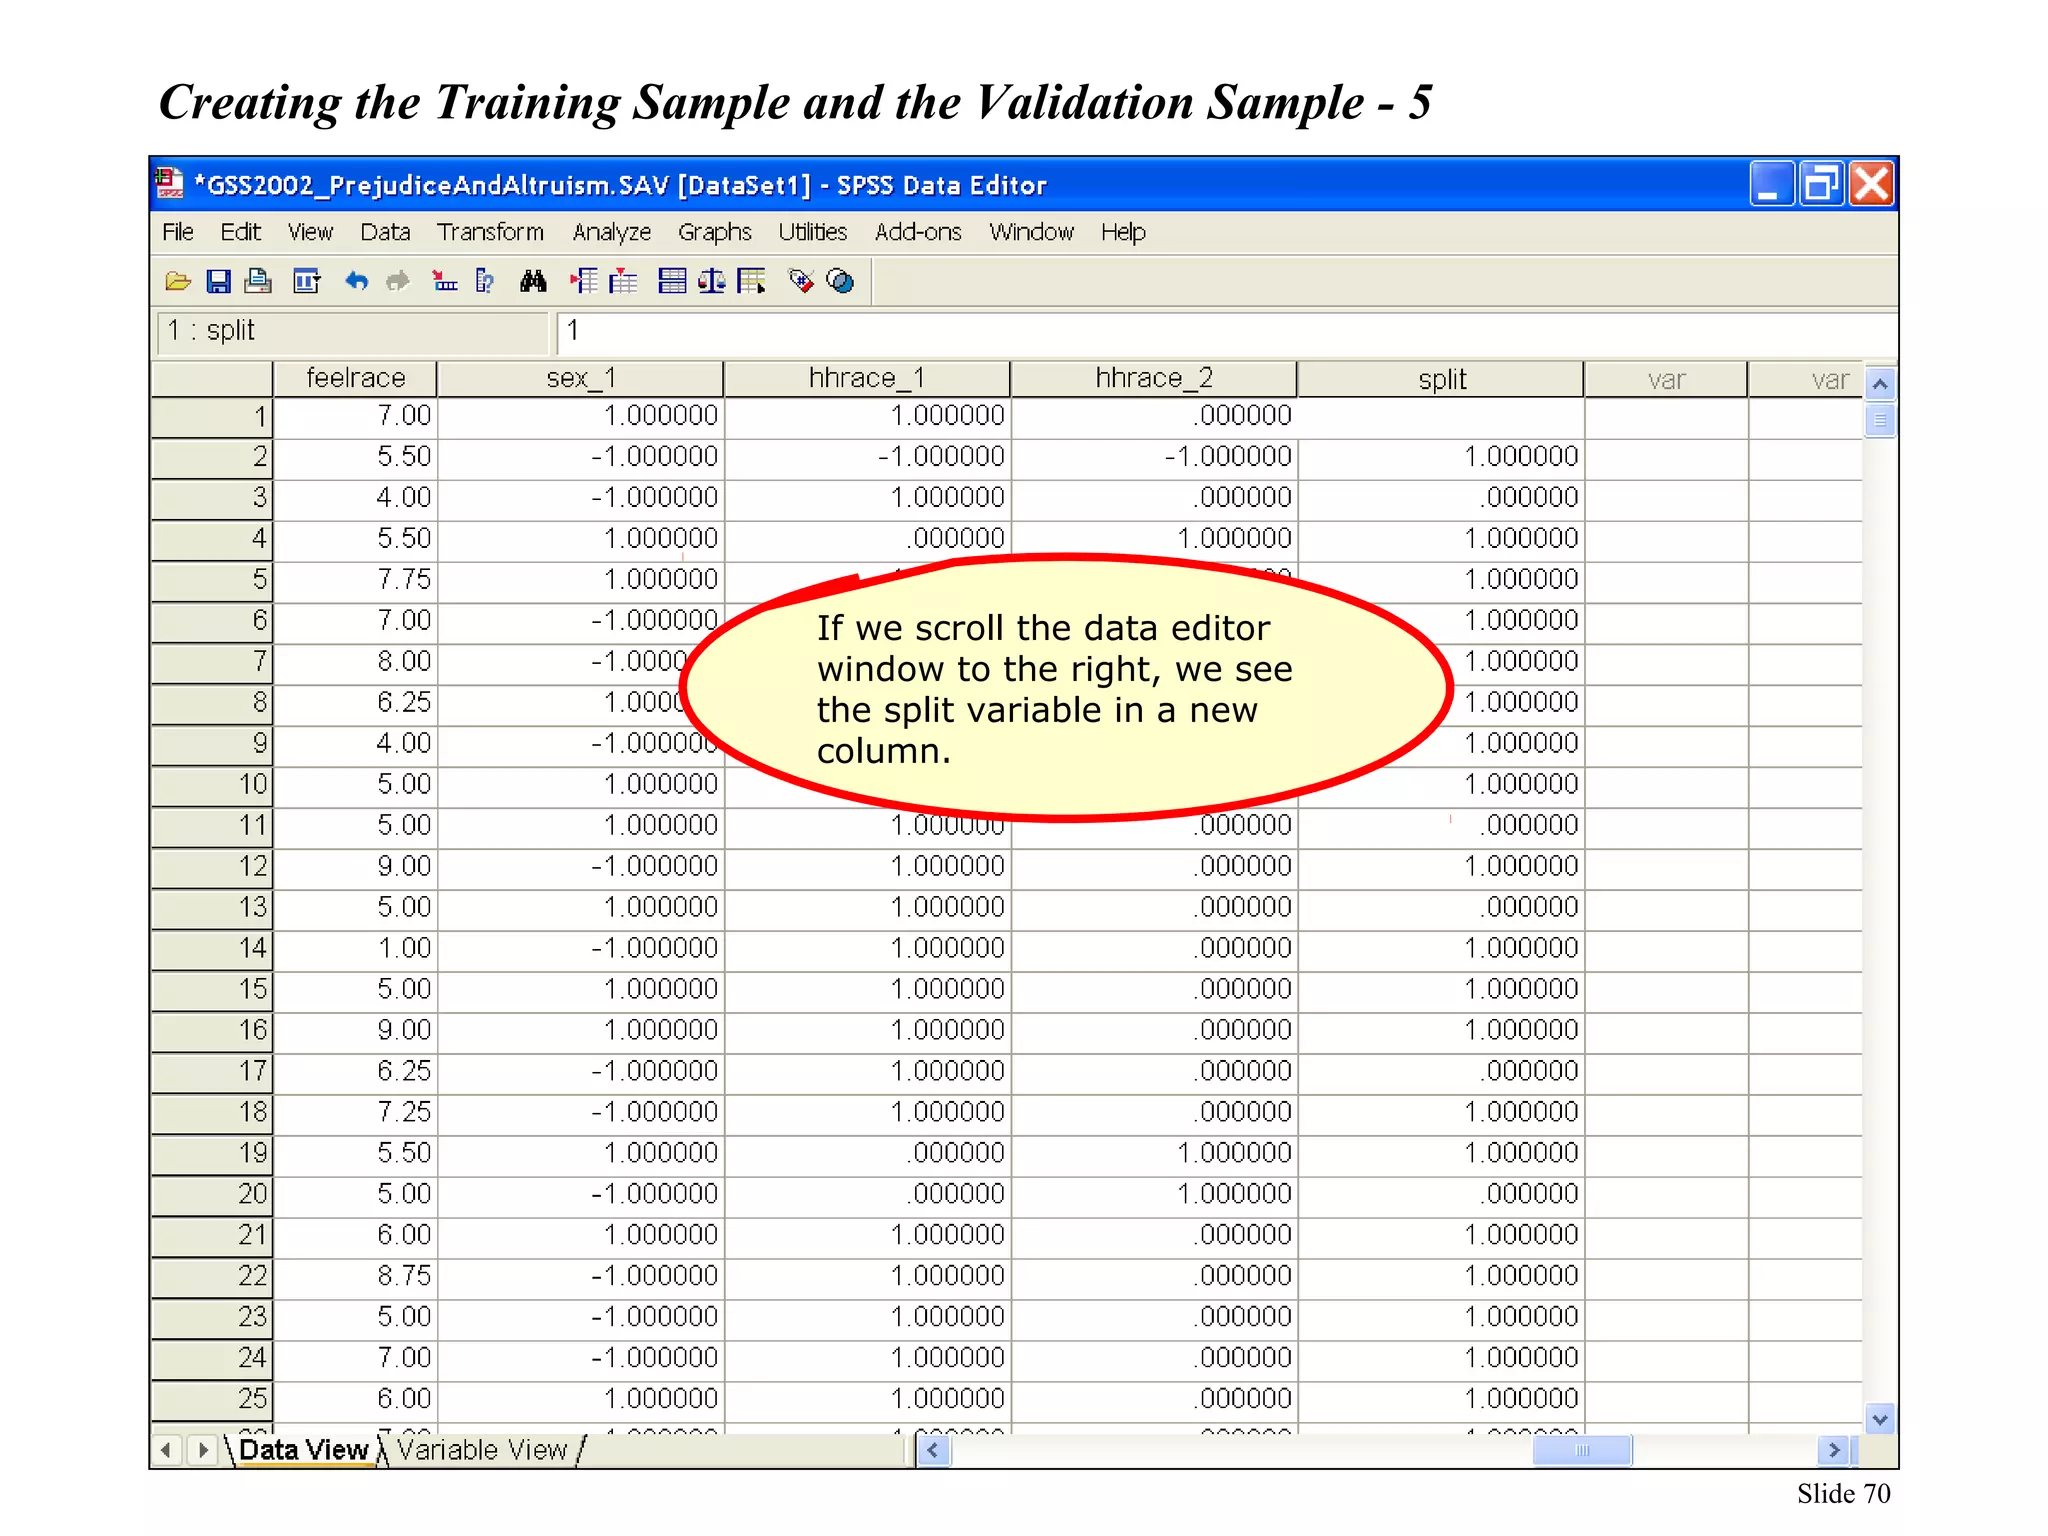
Task: Click the Redo arrow icon
Action: tap(398, 281)
